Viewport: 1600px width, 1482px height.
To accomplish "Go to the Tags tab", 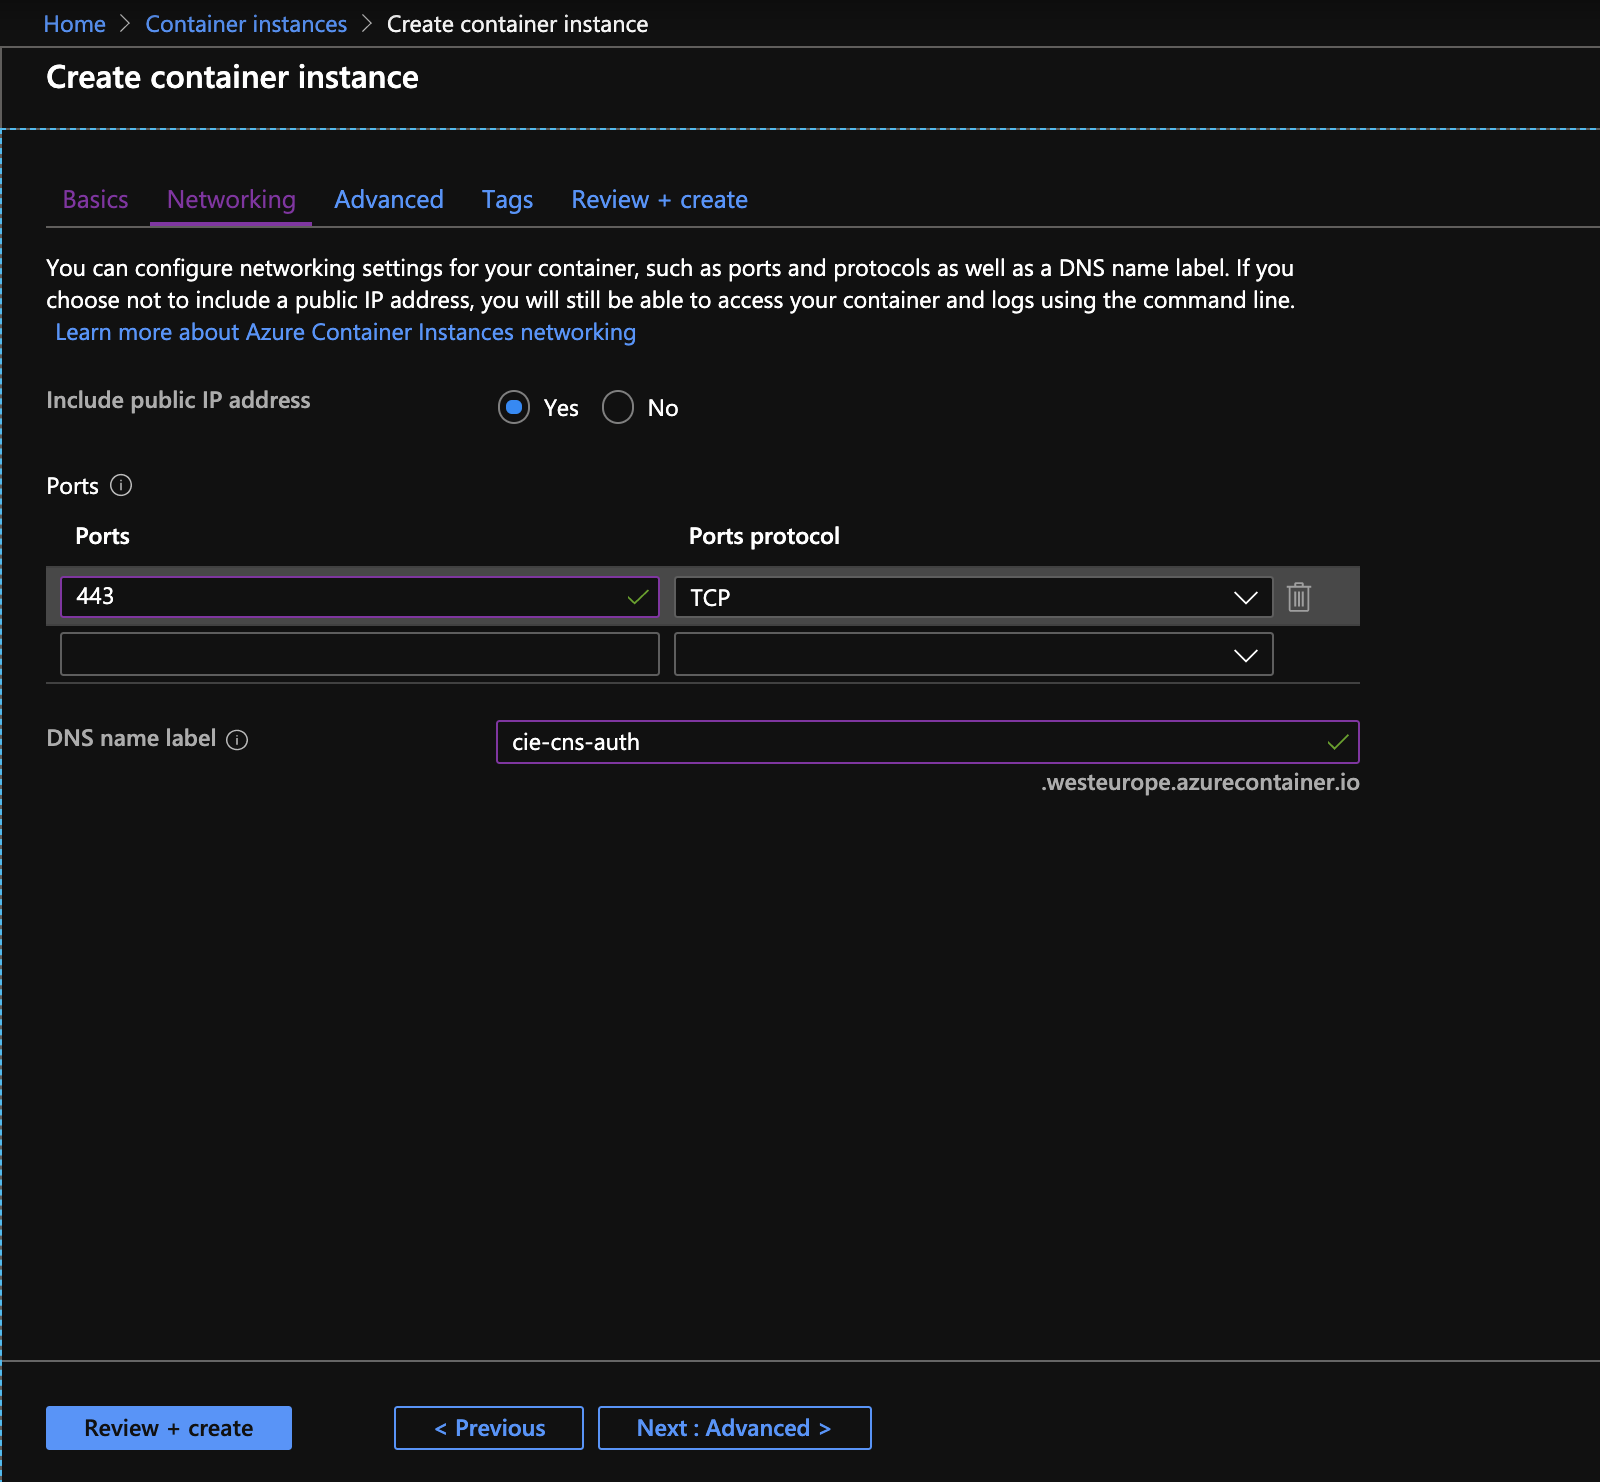I will [x=507, y=199].
